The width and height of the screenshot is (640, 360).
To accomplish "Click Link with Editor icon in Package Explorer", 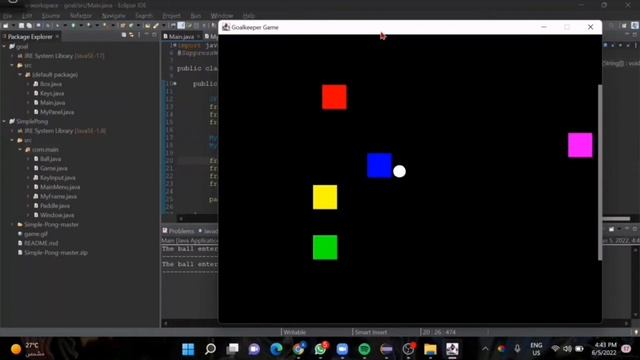I will tap(131, 36).
